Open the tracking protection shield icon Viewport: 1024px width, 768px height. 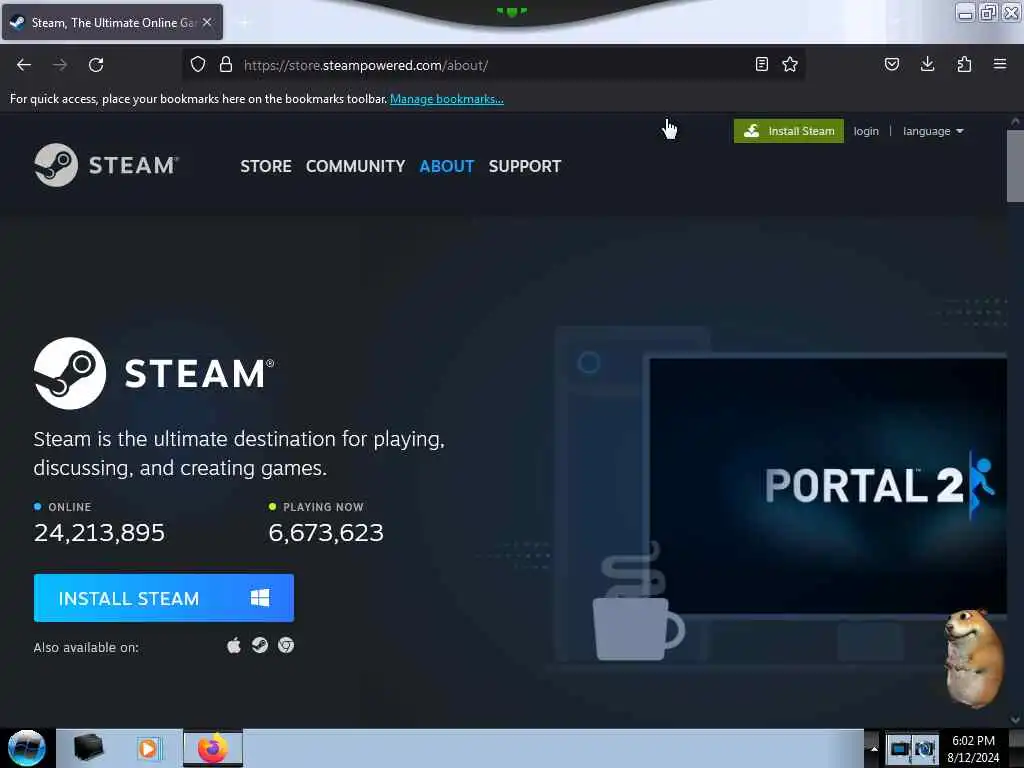[198, 65]
